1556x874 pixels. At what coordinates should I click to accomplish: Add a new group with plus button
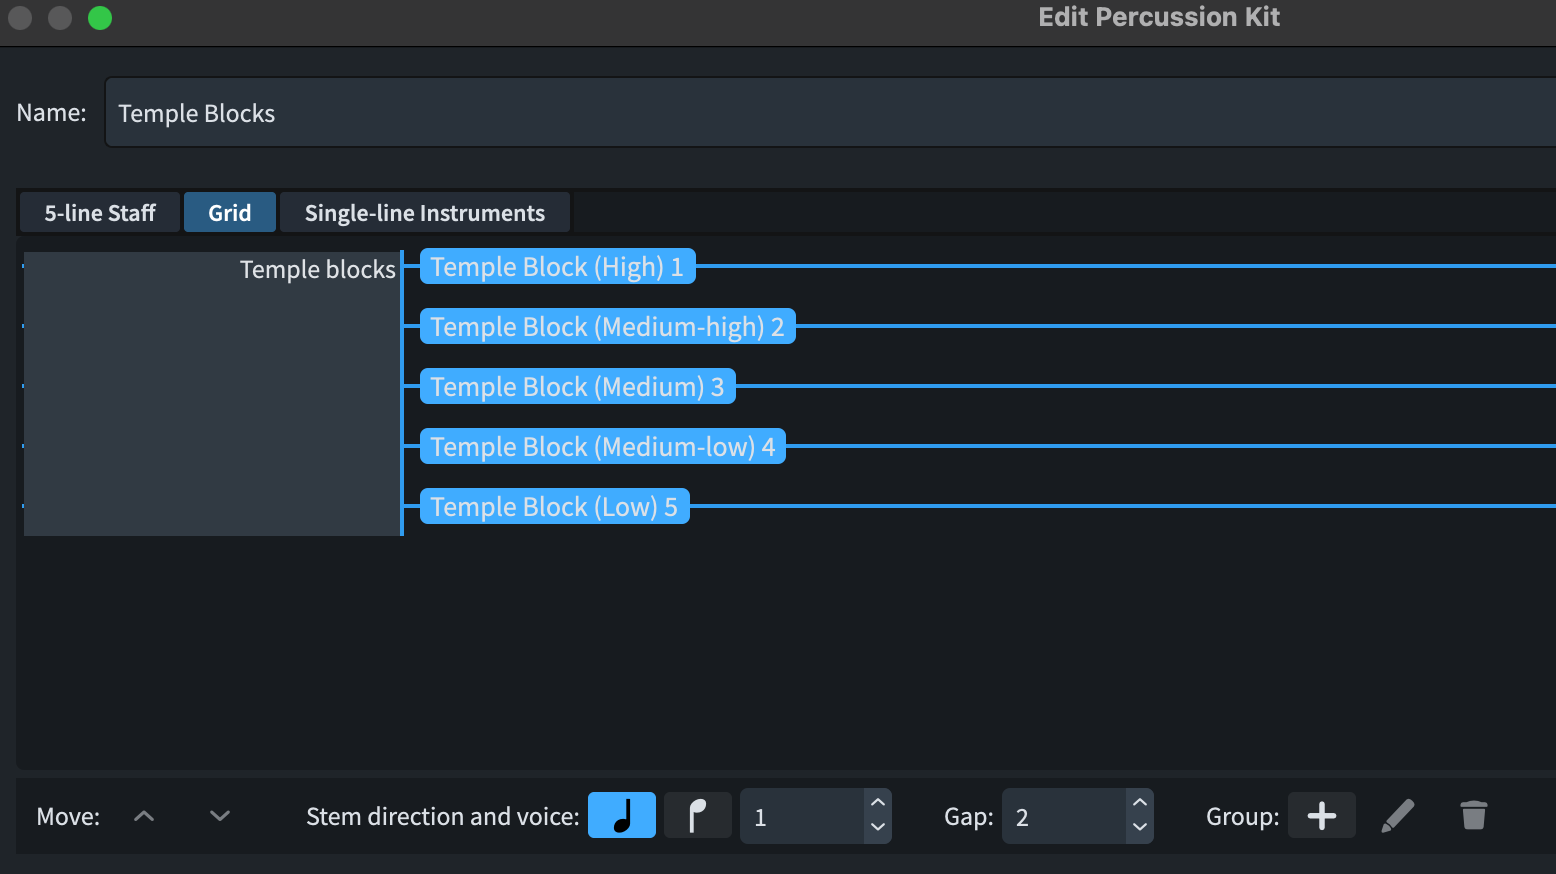pos(1321,815)
